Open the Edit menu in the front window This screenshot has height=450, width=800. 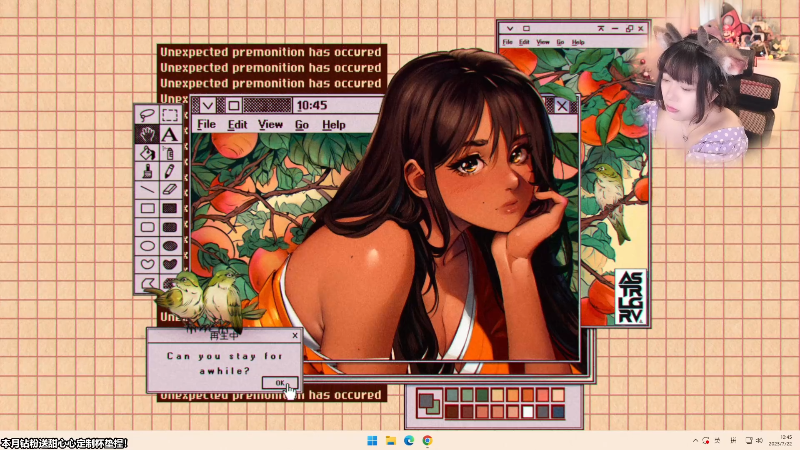pos(237,124)
